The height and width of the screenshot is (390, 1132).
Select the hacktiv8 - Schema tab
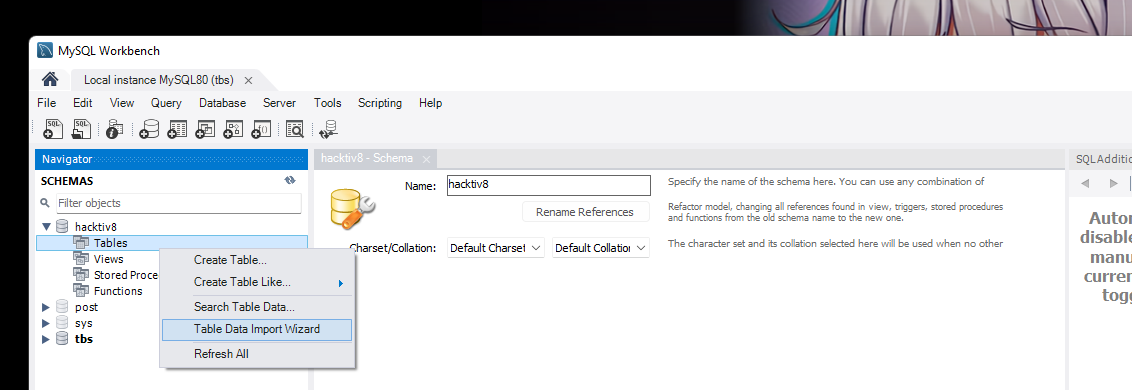[367, 158]
